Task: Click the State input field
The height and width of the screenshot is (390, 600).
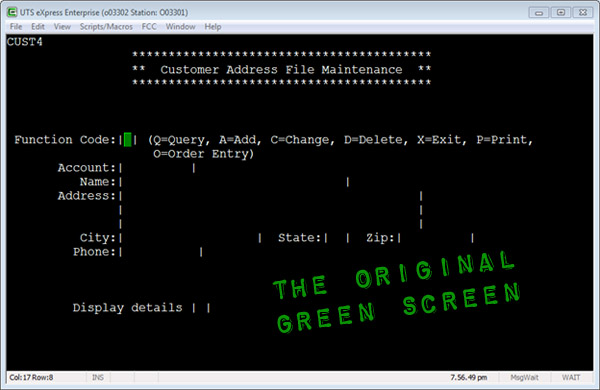Action: click(337, 238)
